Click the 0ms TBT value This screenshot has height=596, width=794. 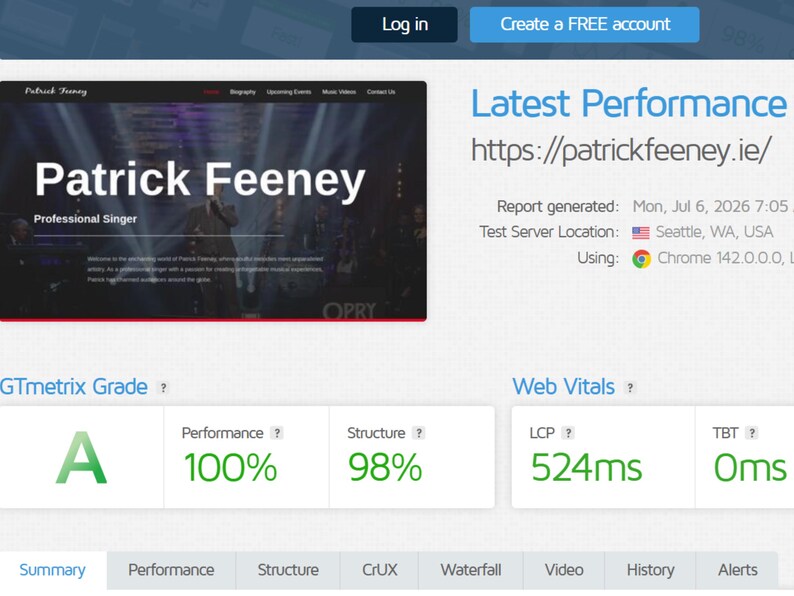click(750, 467)
